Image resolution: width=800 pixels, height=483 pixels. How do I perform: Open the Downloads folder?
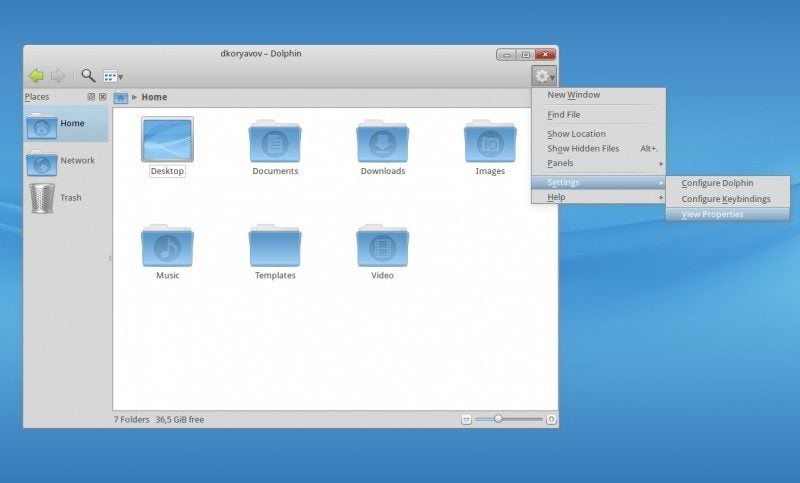382,143
